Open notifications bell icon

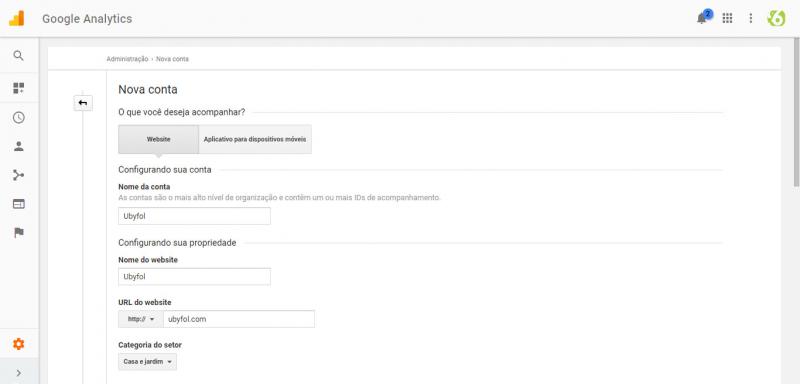tap(703, 18)
